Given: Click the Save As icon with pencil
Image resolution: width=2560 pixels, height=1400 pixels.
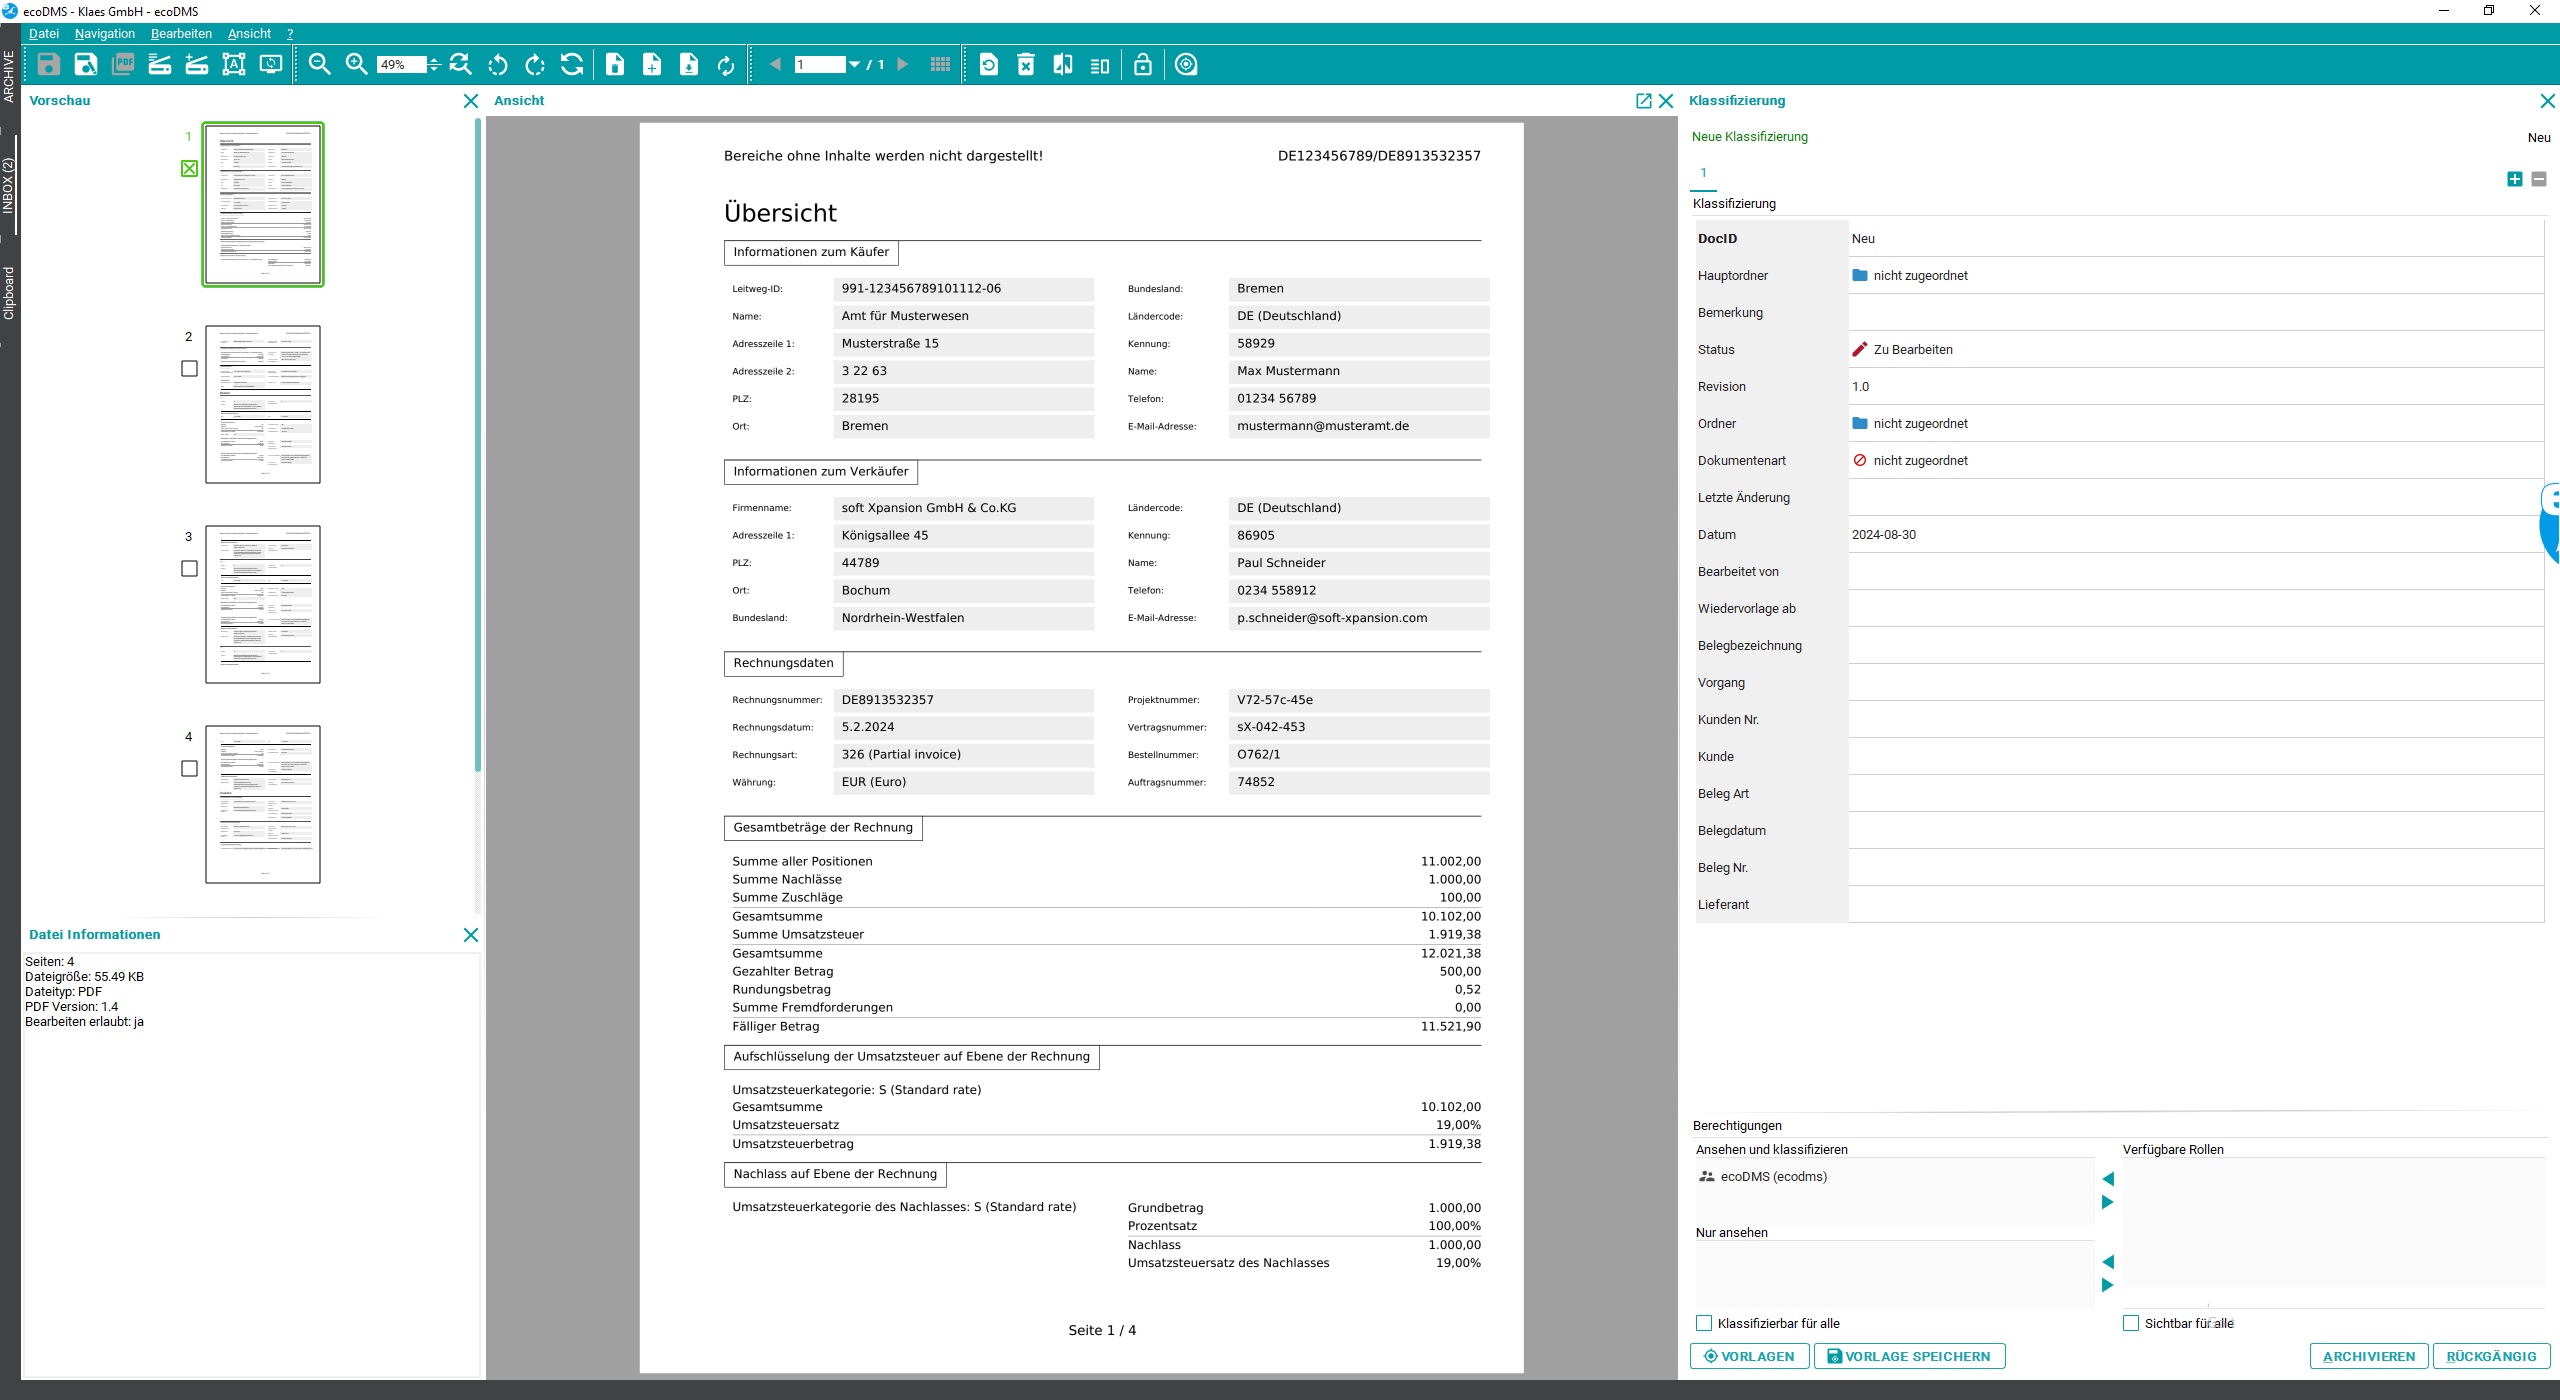Looking at the screenshot, I should coord(86,65).
